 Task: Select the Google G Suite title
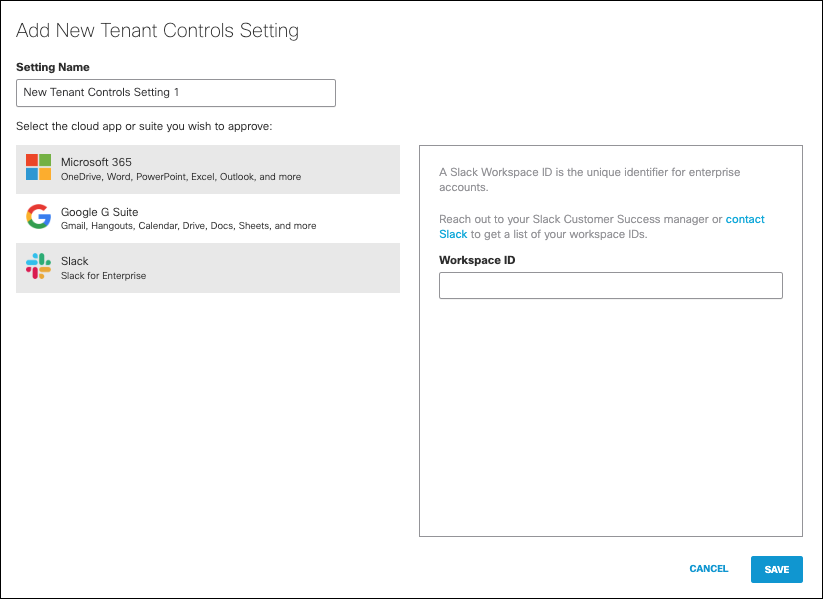pos(100,212)
